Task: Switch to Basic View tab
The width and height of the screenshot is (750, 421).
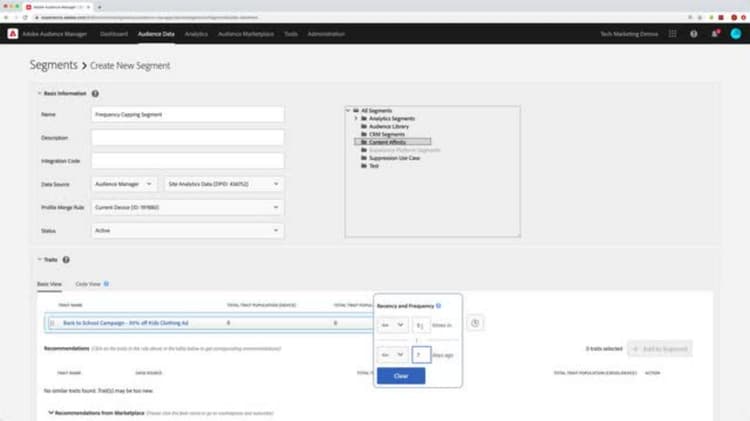Action: click(49, 284)
